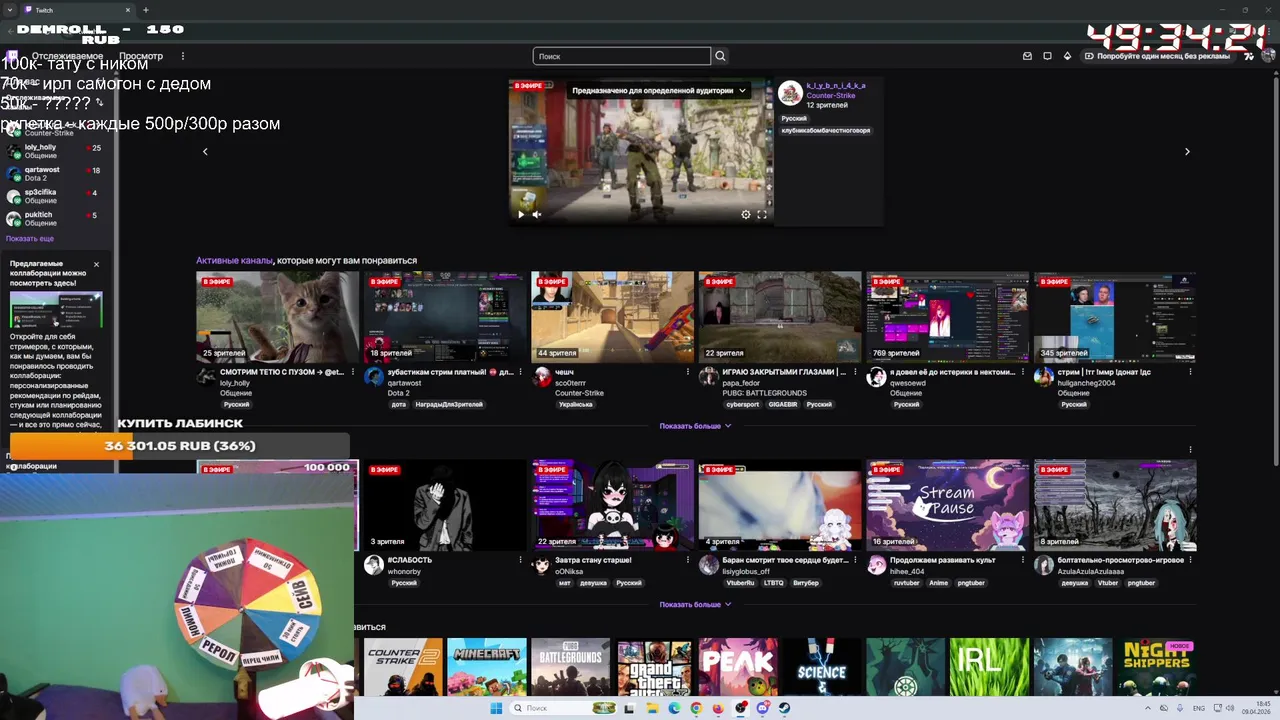This screenshot has height=720, width=1280.
Task: Click the taskbar Поиск search box
Action: pos(563,708)
